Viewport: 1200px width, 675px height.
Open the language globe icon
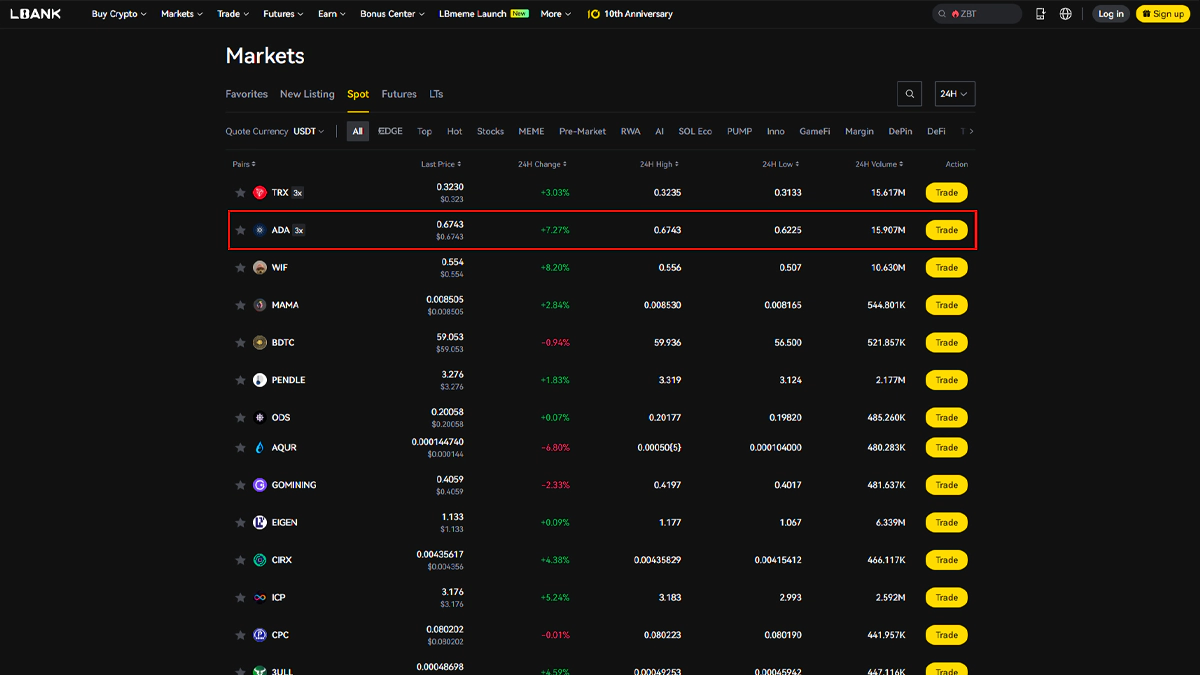coord(1066,14)
